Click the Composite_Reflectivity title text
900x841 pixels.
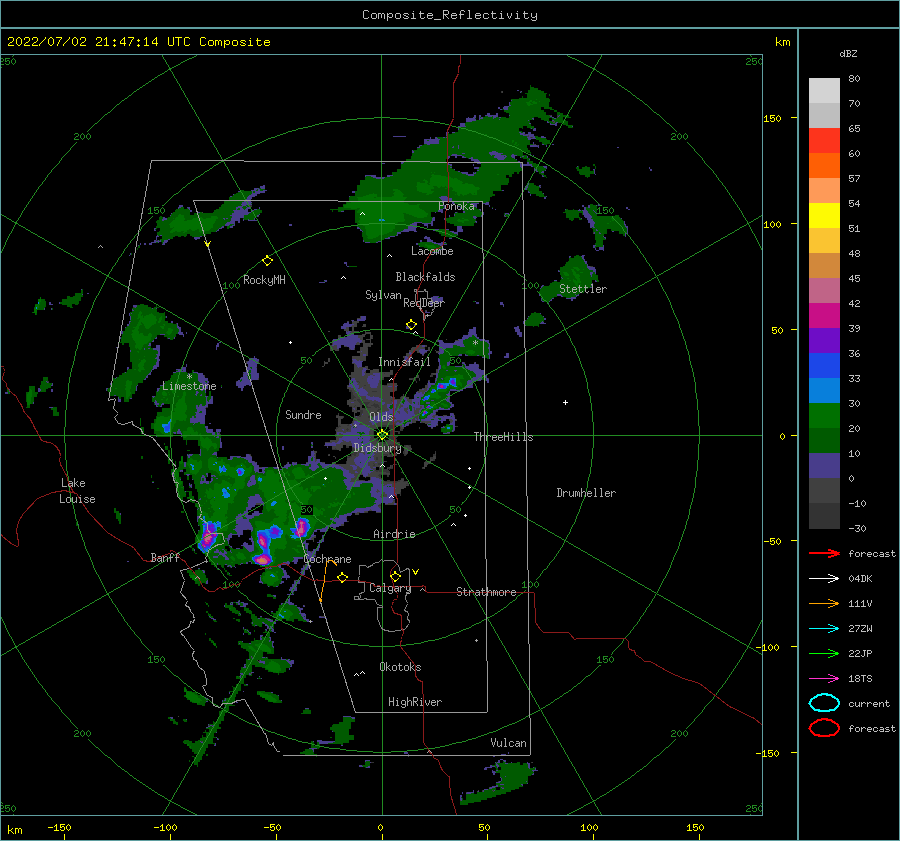pyautogui.click(x=450, y=15)
